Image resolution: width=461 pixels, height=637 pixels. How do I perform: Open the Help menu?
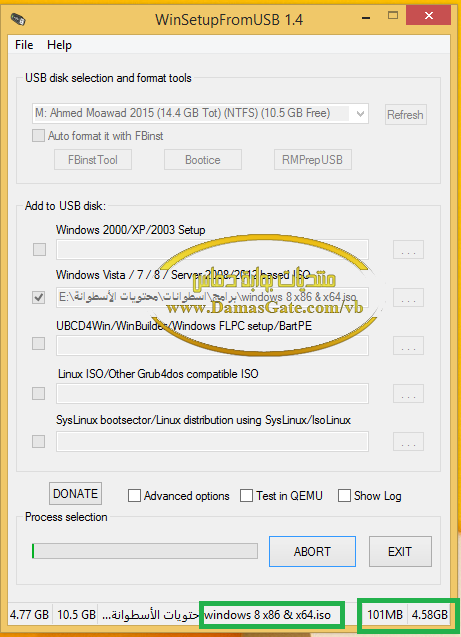[x=59, y=45]
